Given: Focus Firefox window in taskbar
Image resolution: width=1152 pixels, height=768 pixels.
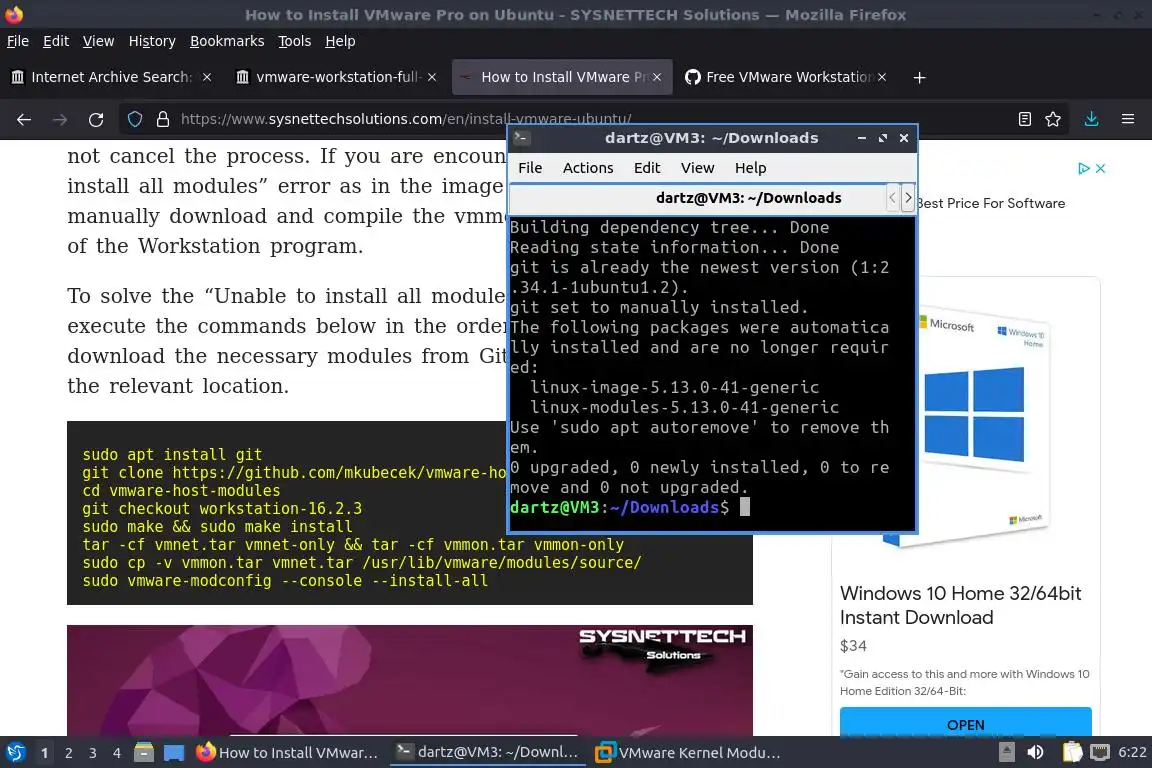Looking at the screenshot, I should point(288,753).
